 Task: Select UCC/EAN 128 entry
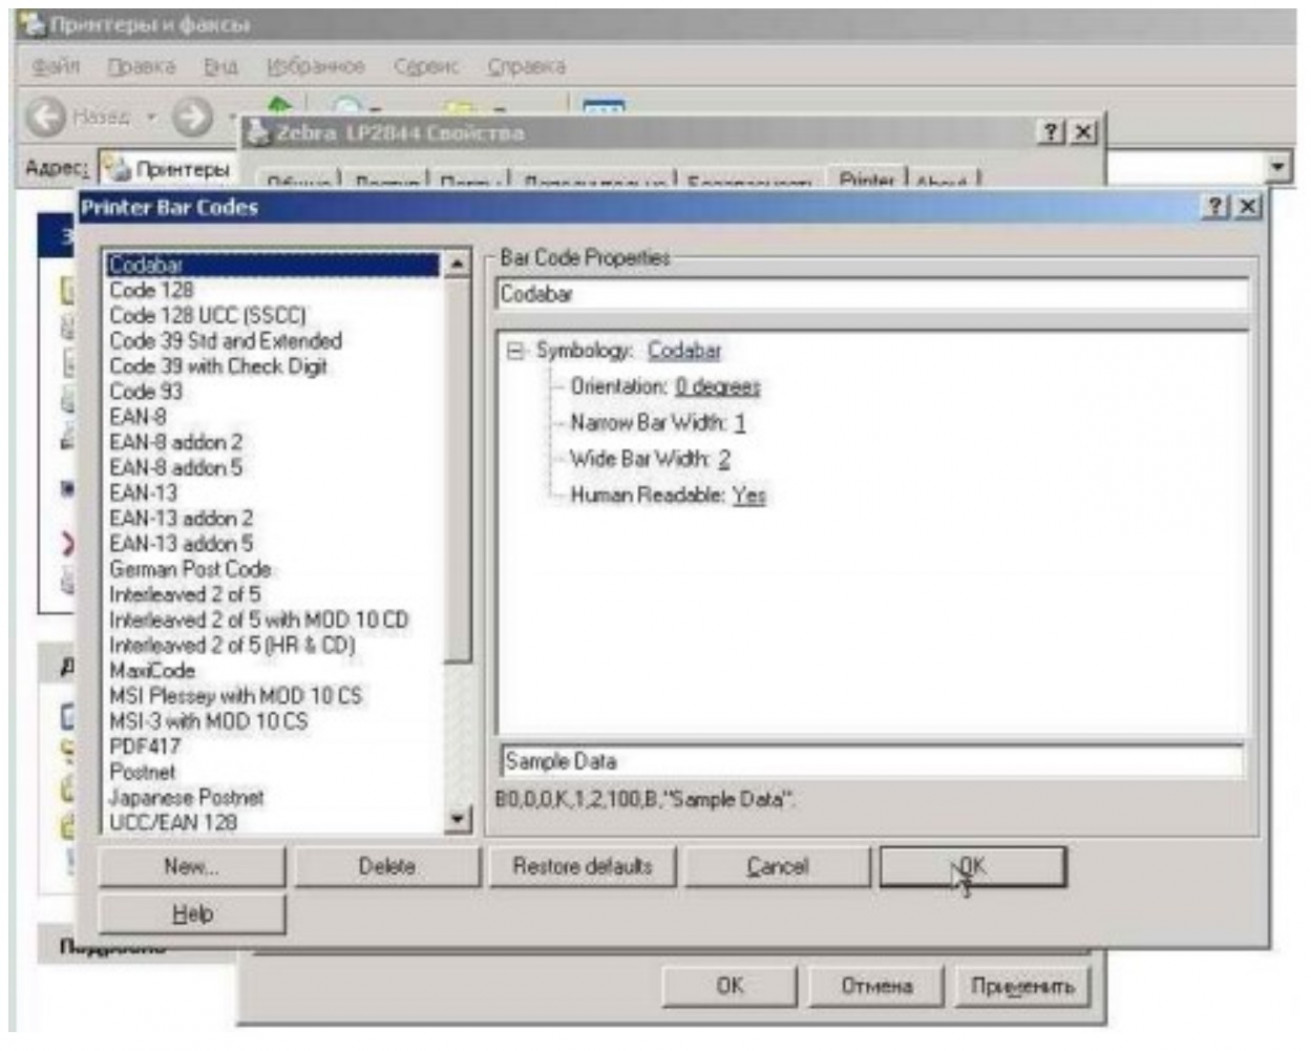pos(173,822)
